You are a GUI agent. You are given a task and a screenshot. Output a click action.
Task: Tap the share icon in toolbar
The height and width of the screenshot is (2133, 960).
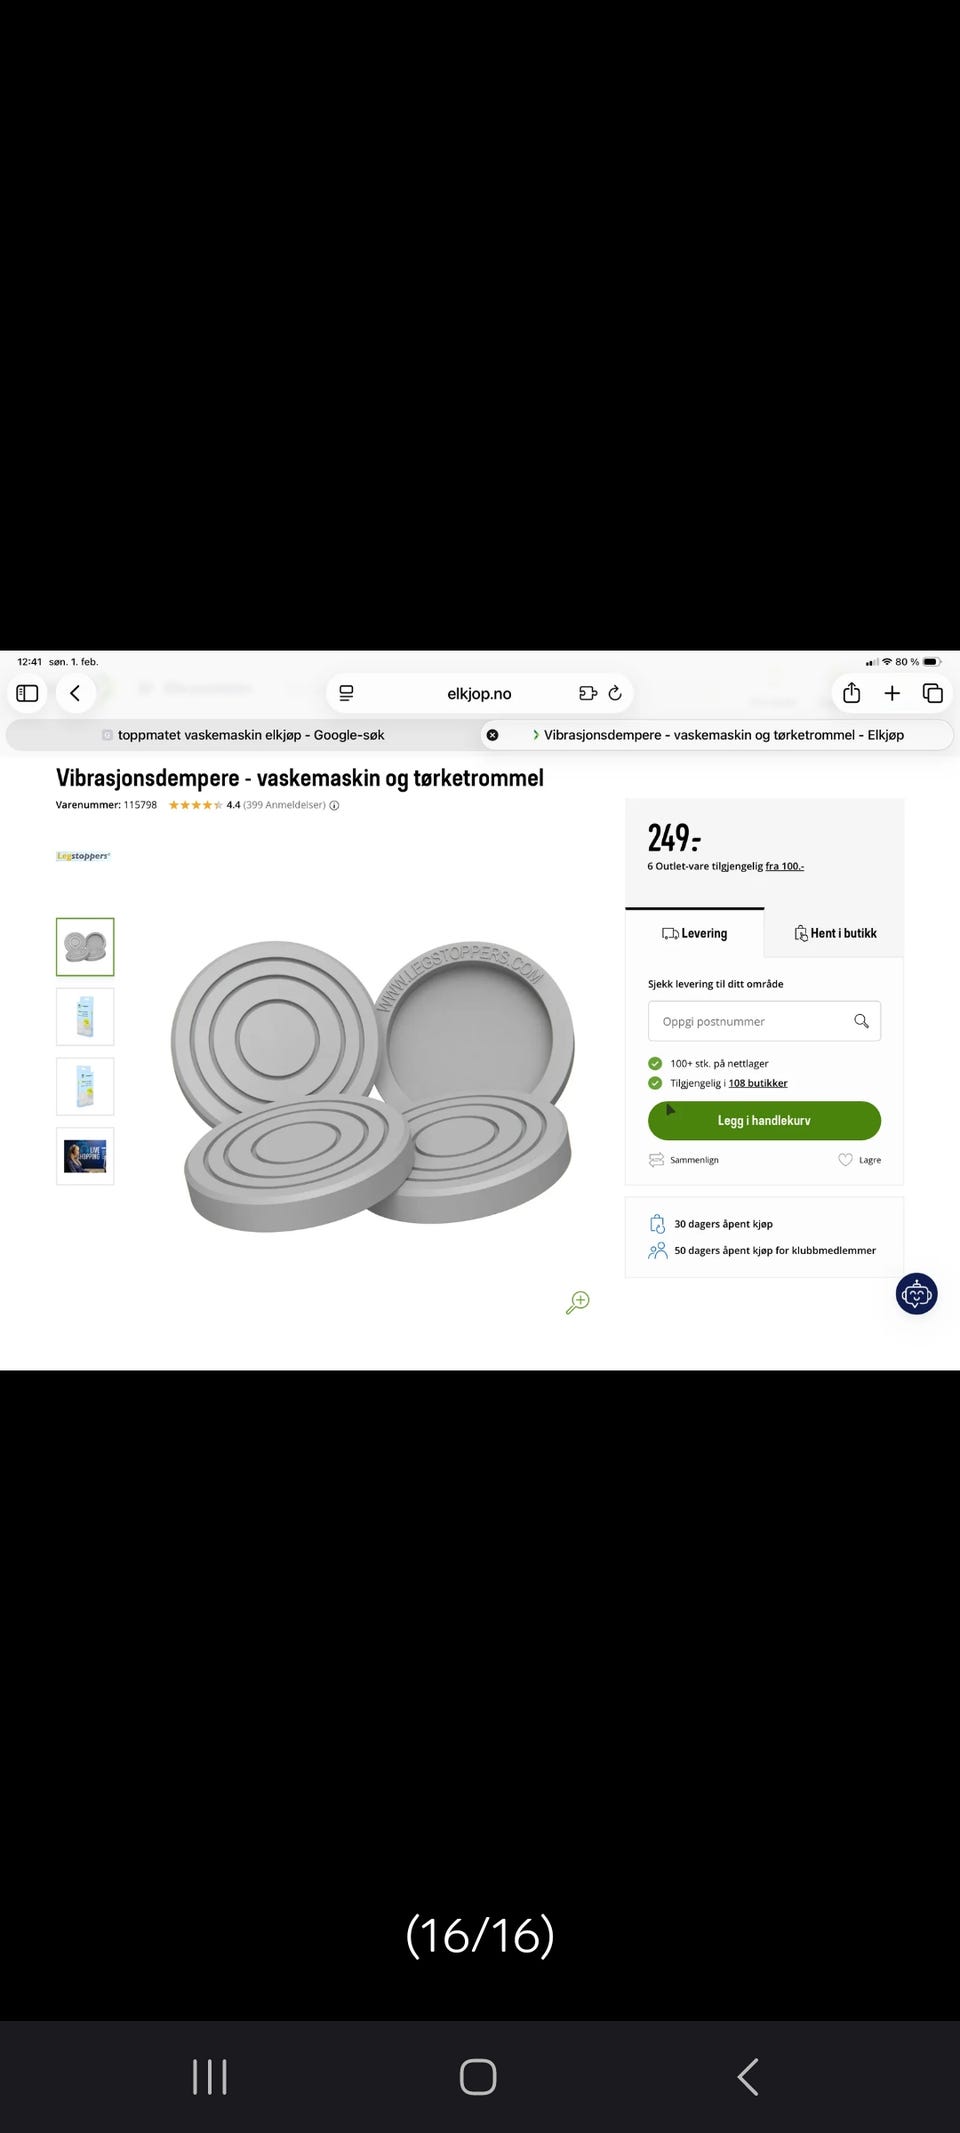pos(852,693)
